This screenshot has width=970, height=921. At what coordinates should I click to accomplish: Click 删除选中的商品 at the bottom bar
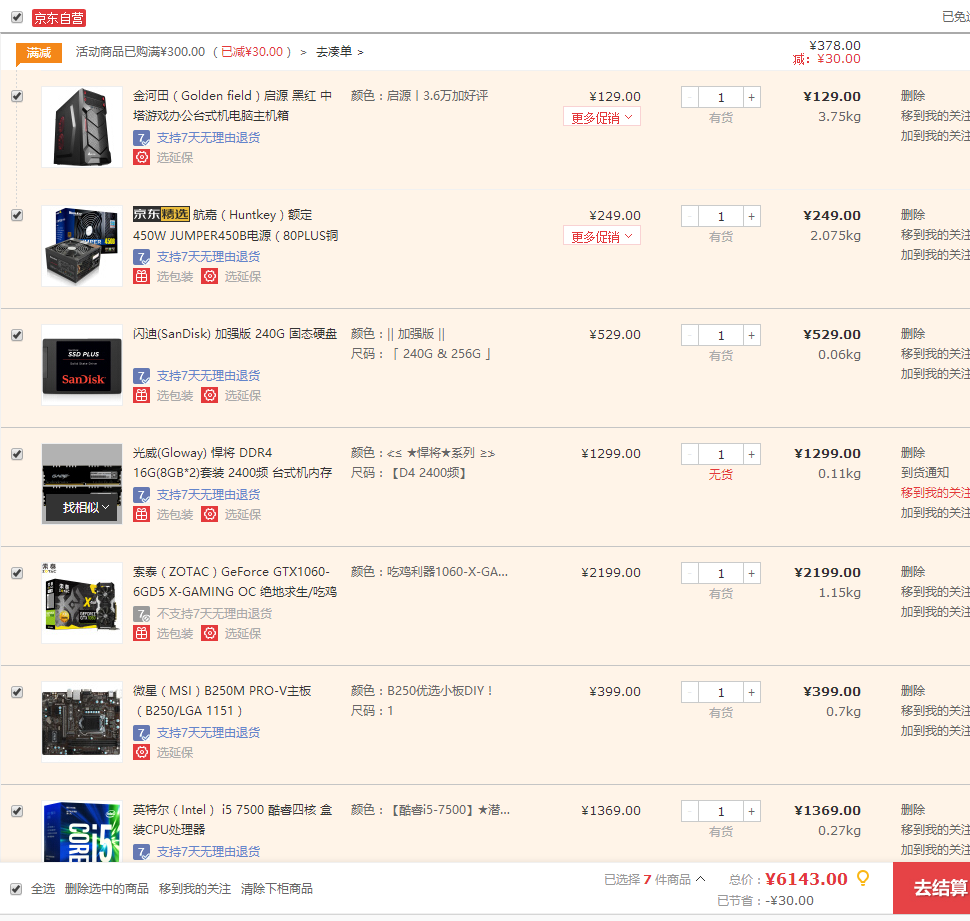(106, 889)
